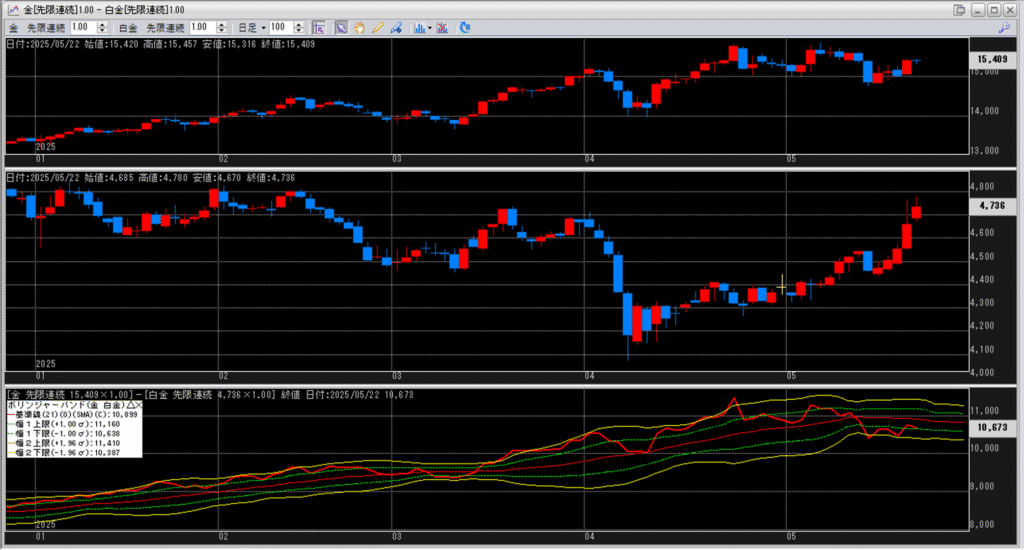Collapse the ボリンジャーバンド legend using triangle
Viewport: 1024px width, 550px height.
130,405
